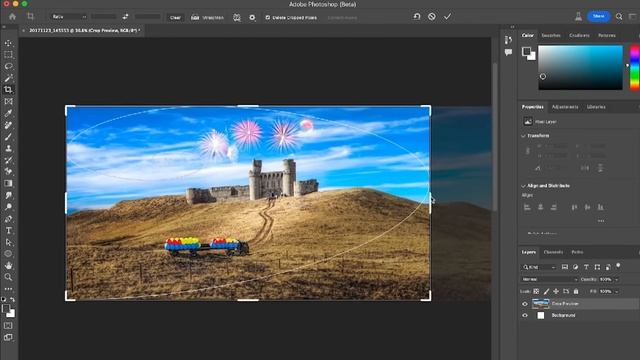This screenshot has height=360, width=640.
Task: Select the Frame tool
Action: pos(8,102)
